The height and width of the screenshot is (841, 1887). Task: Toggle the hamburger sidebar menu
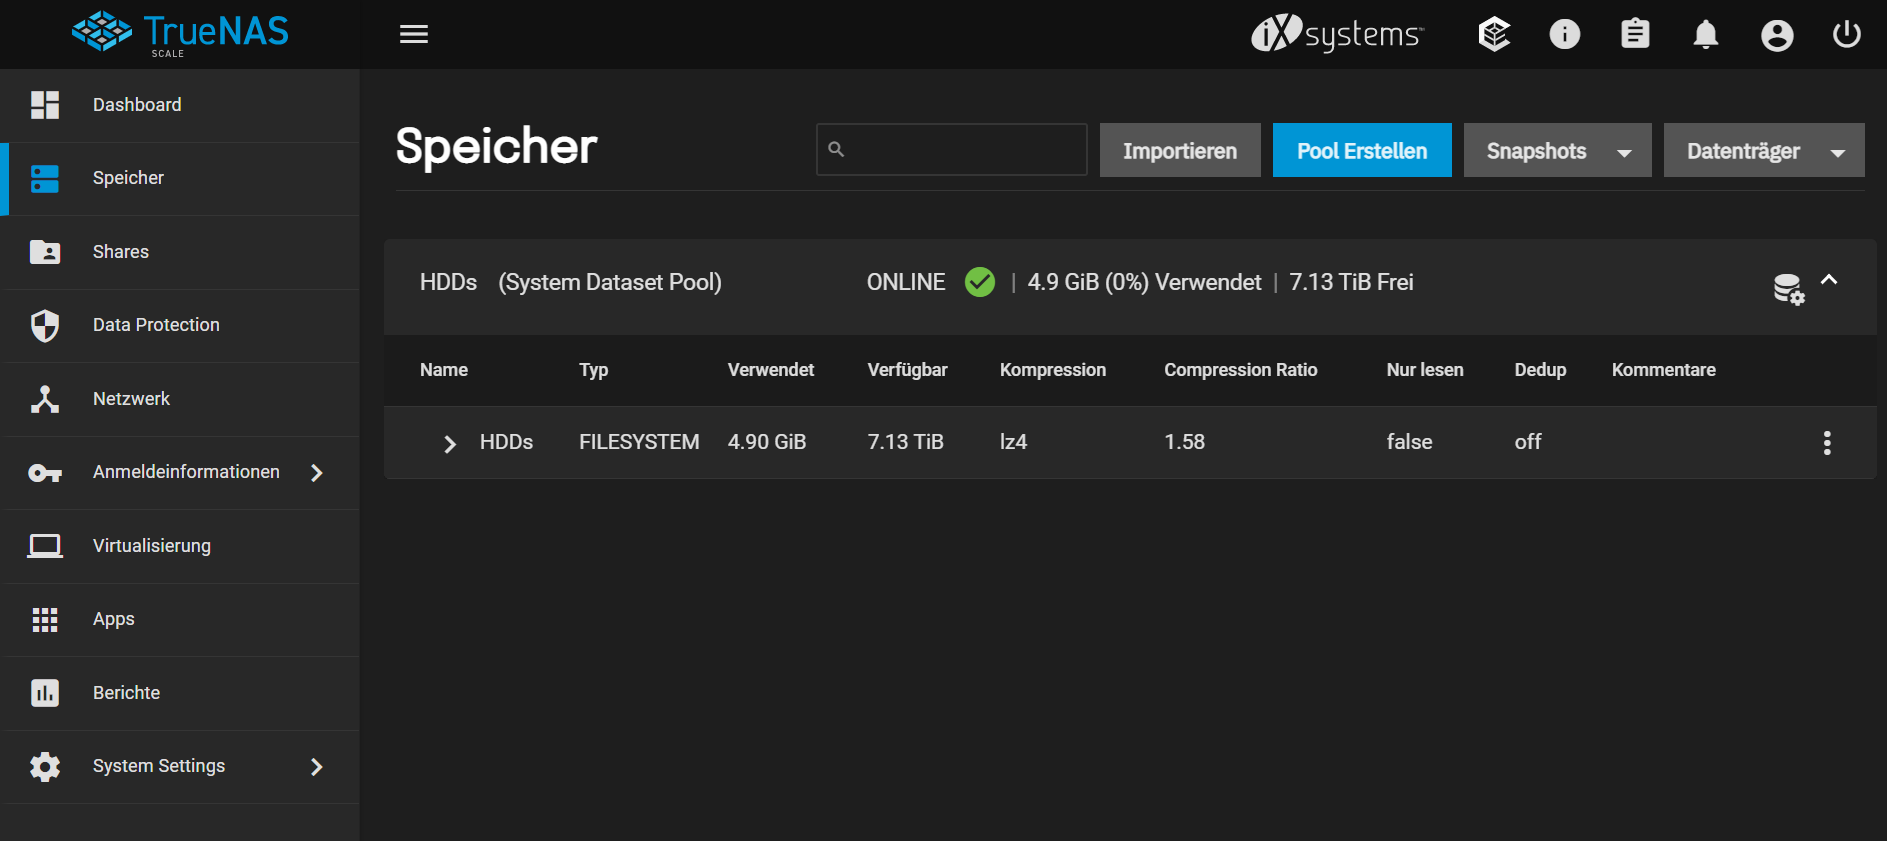[413, 35]
